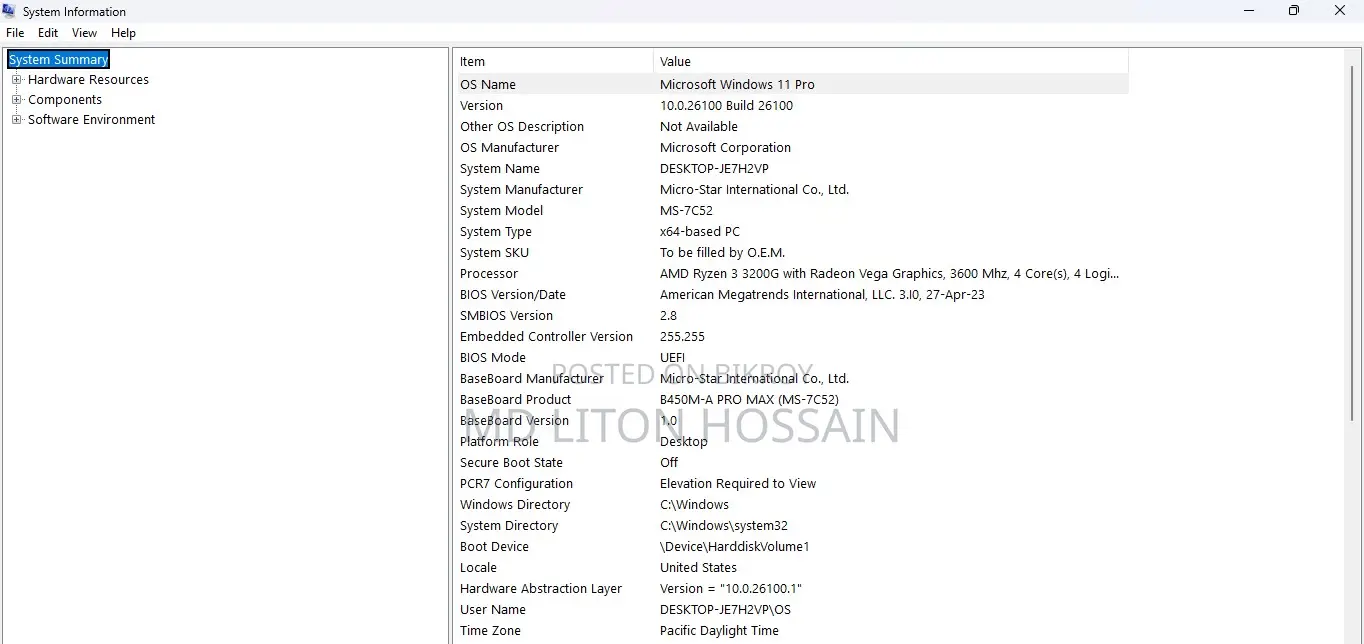Click the Windows Directory item
This screenshot has width=1364, height=644.
pos(515,505)
